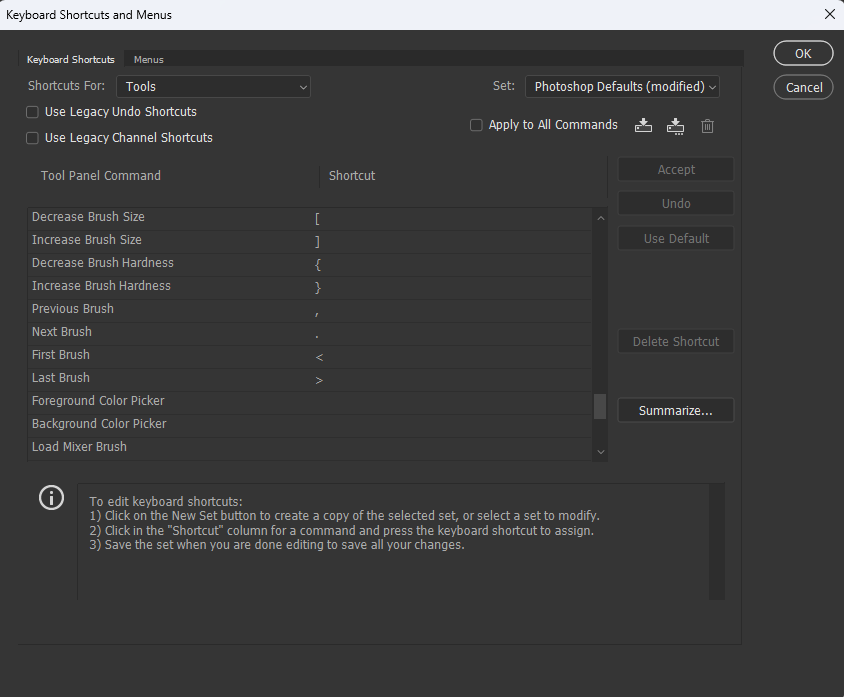Select the Decrease Brush Size row
The image size is (844, 697).
pos(200,217)
